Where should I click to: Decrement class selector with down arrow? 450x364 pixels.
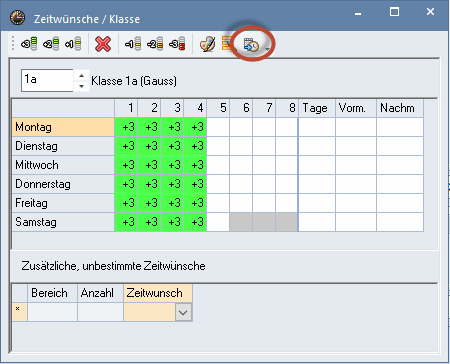coord(81,86)
